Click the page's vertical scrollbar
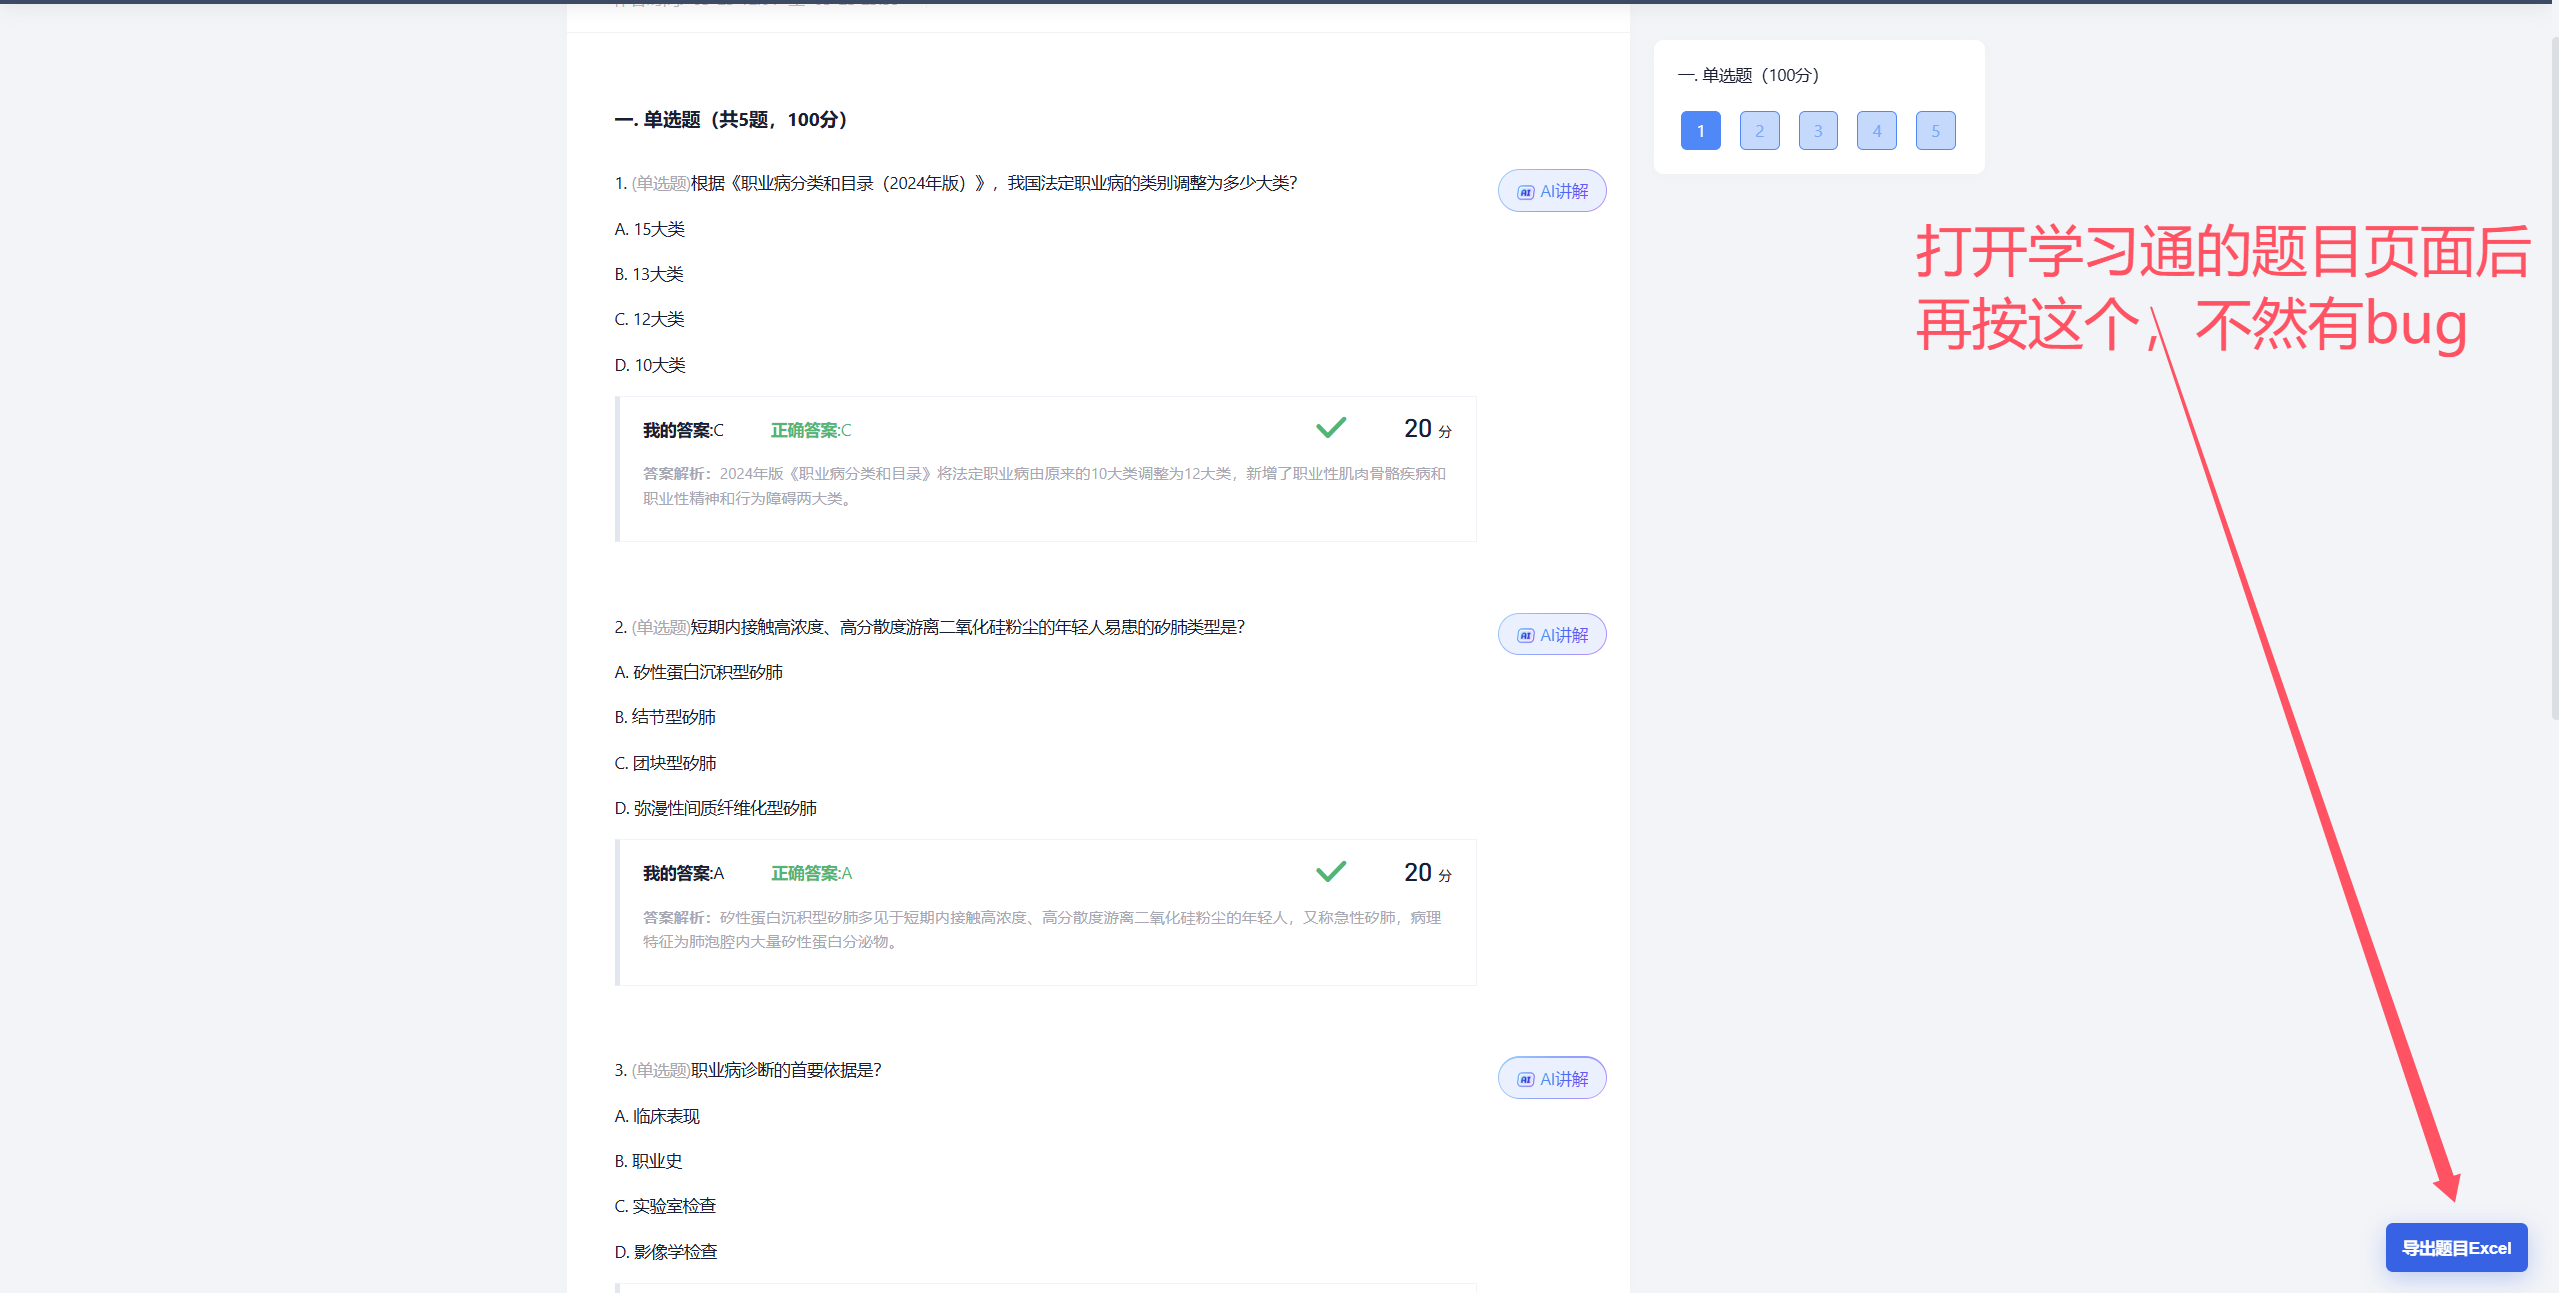This screenshot has height=1293, width=2559. point(2554,380)
